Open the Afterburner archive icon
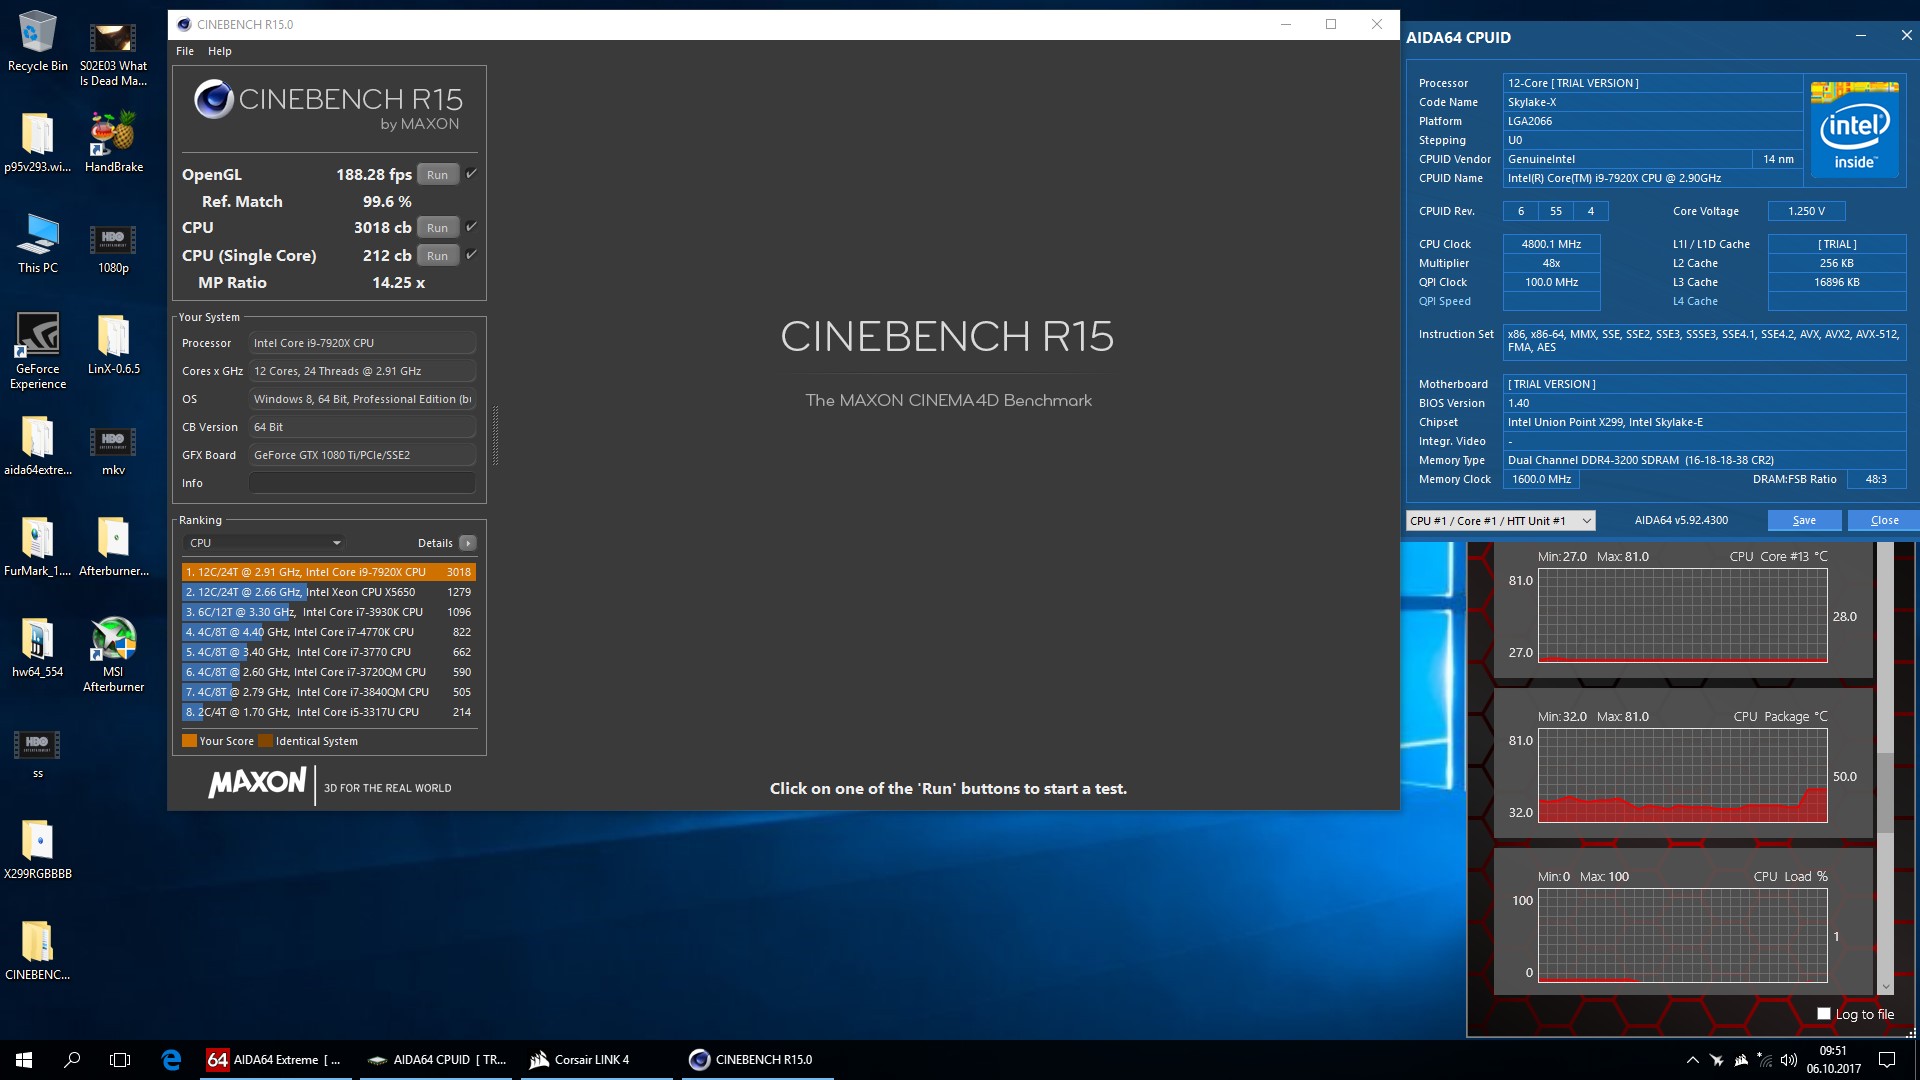Viewport: 1920px width, 1080px height. [113, 545]
